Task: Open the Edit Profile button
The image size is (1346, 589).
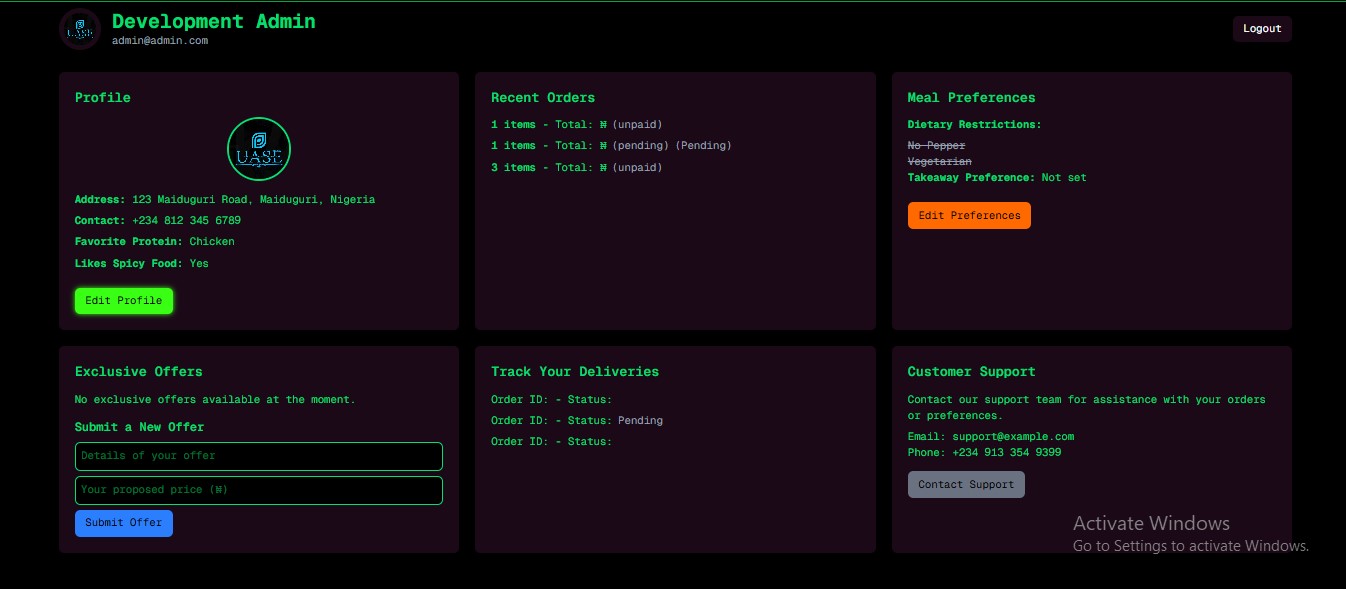Action: click(123, 301)
